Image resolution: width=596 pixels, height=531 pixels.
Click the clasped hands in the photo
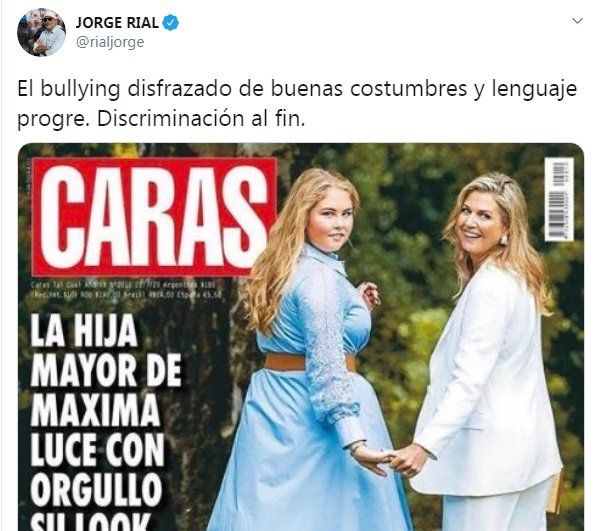395,458
